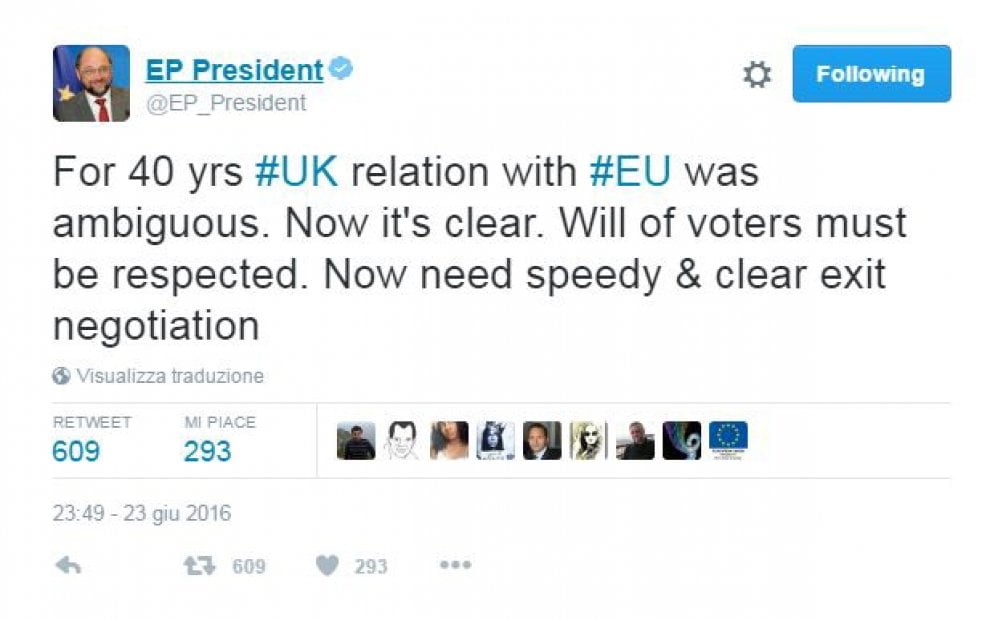This screenshot has height=620, width=990.
Task: Click the EU flag avatar among likers
Action: coord(728,440)
